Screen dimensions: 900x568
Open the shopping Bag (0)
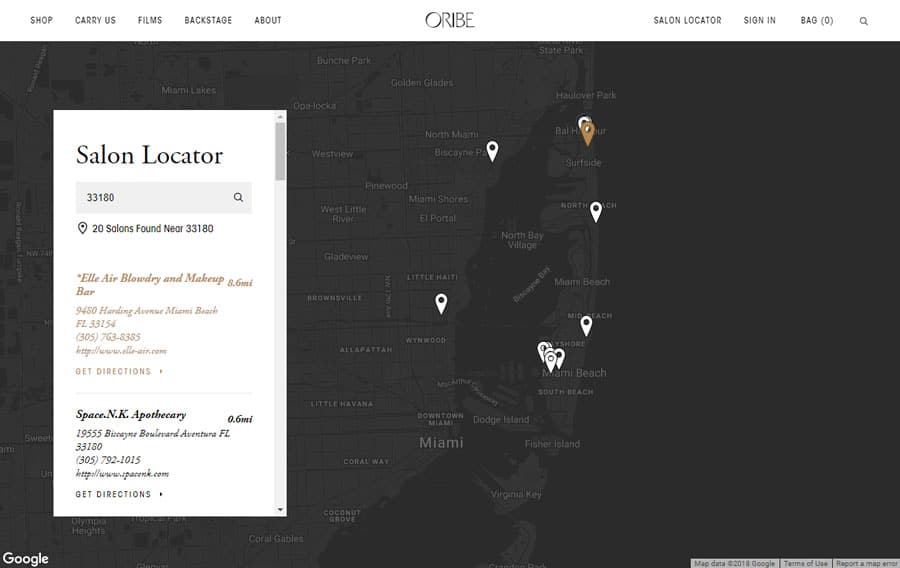(x=816, y=21)
